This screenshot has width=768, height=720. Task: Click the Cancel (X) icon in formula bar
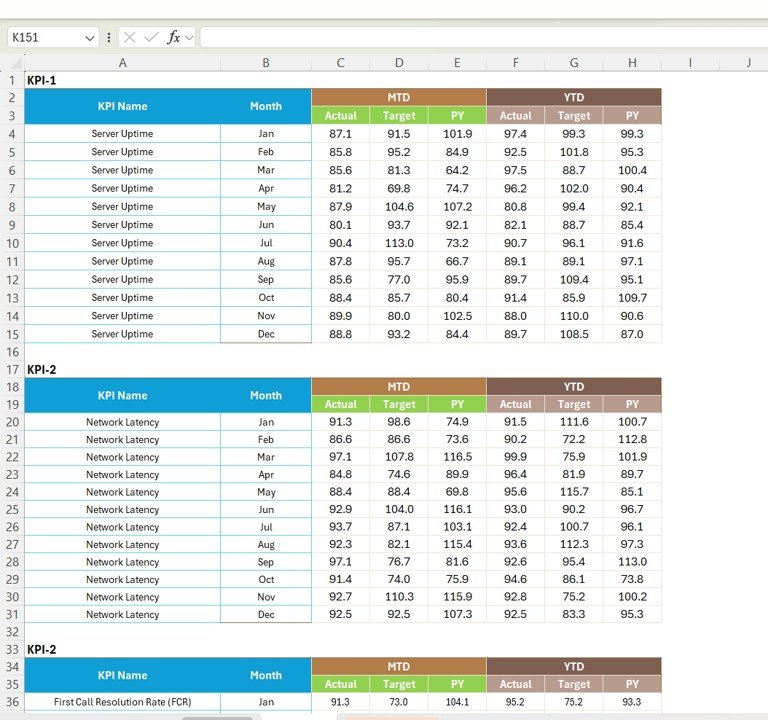[x=130, y=37]
